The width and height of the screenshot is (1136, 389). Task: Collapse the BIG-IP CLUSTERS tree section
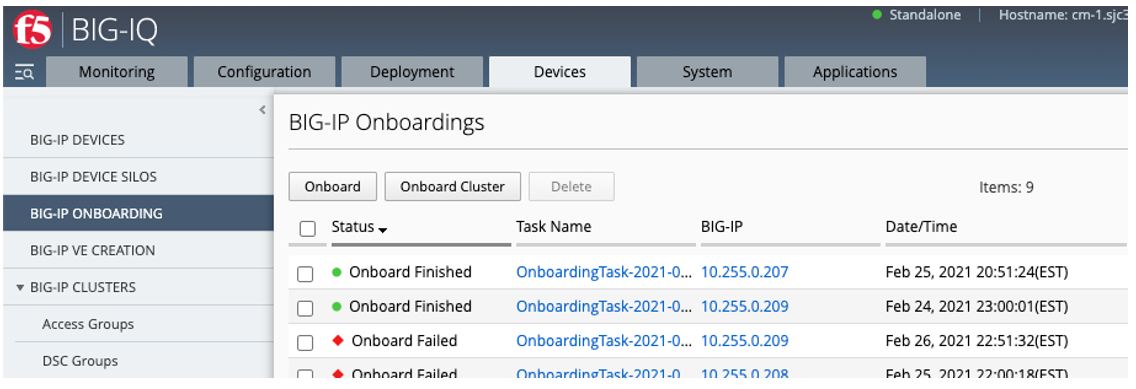[20, 288]
